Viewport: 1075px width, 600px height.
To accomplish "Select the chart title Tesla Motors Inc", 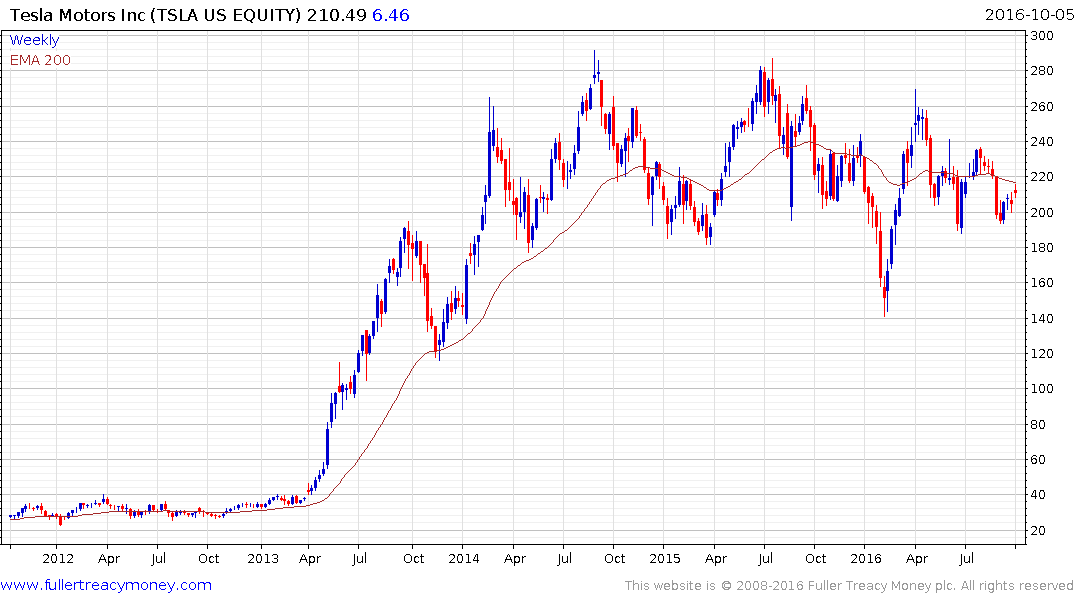I will [x=77, y=15].
